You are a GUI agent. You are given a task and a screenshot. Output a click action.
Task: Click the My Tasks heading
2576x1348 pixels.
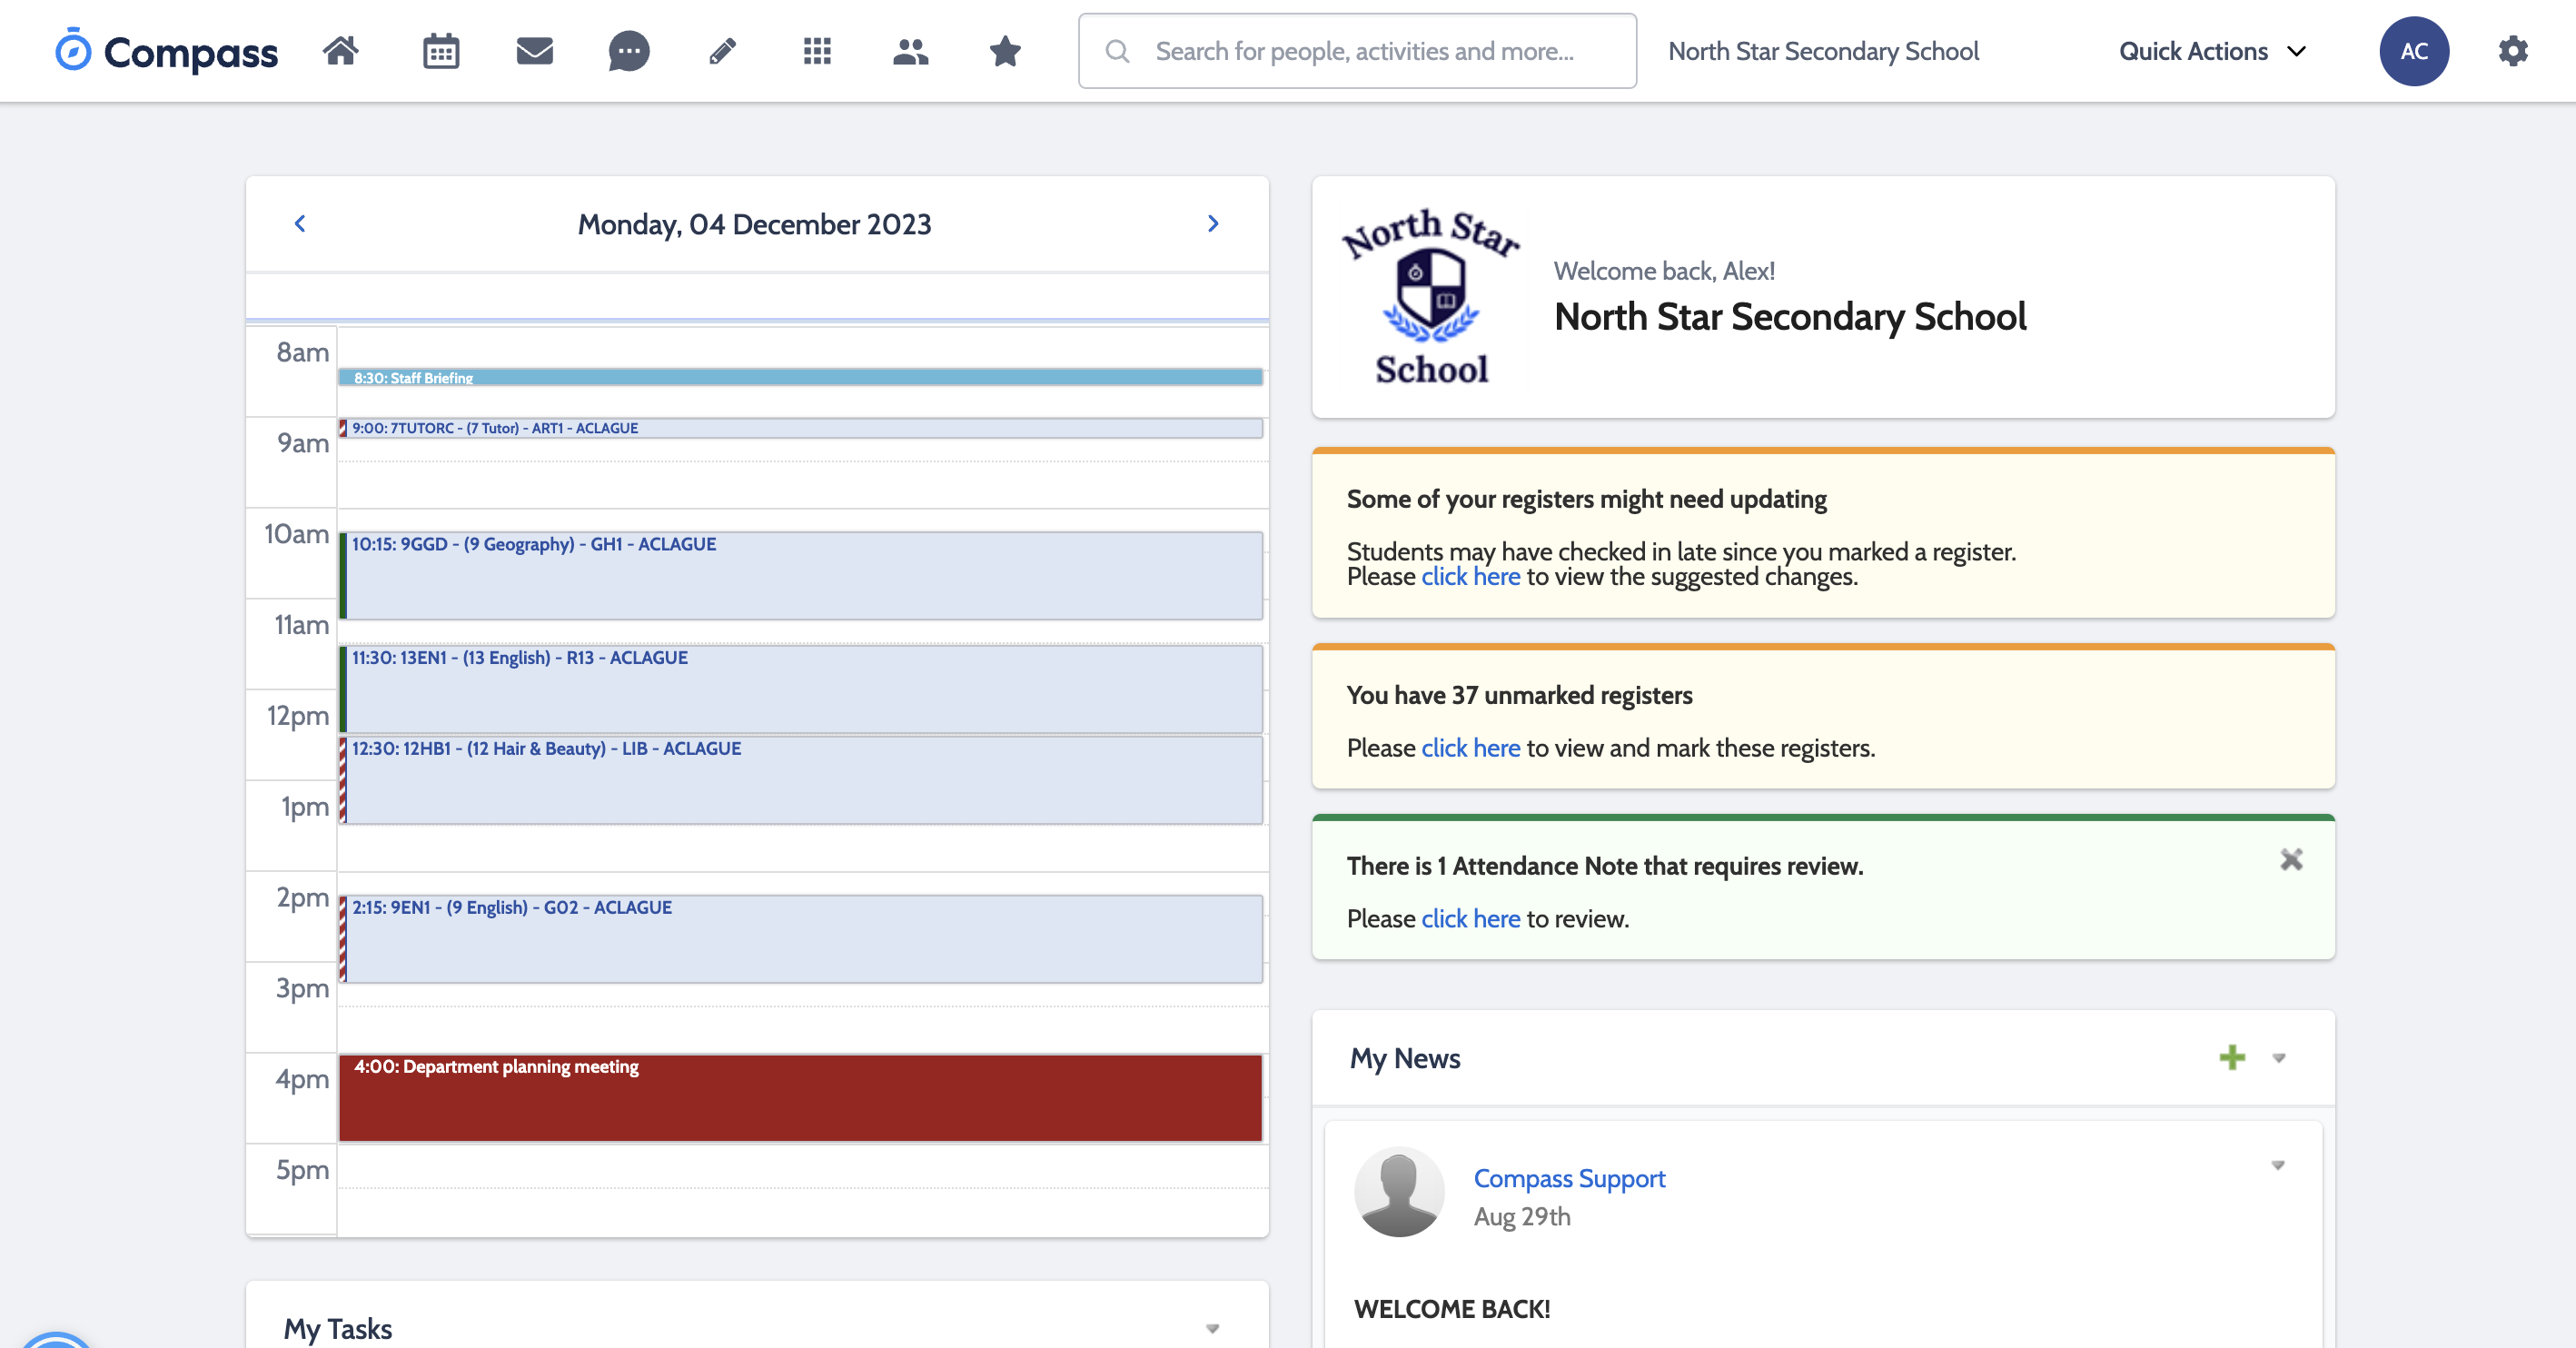tap(338, 1329)
